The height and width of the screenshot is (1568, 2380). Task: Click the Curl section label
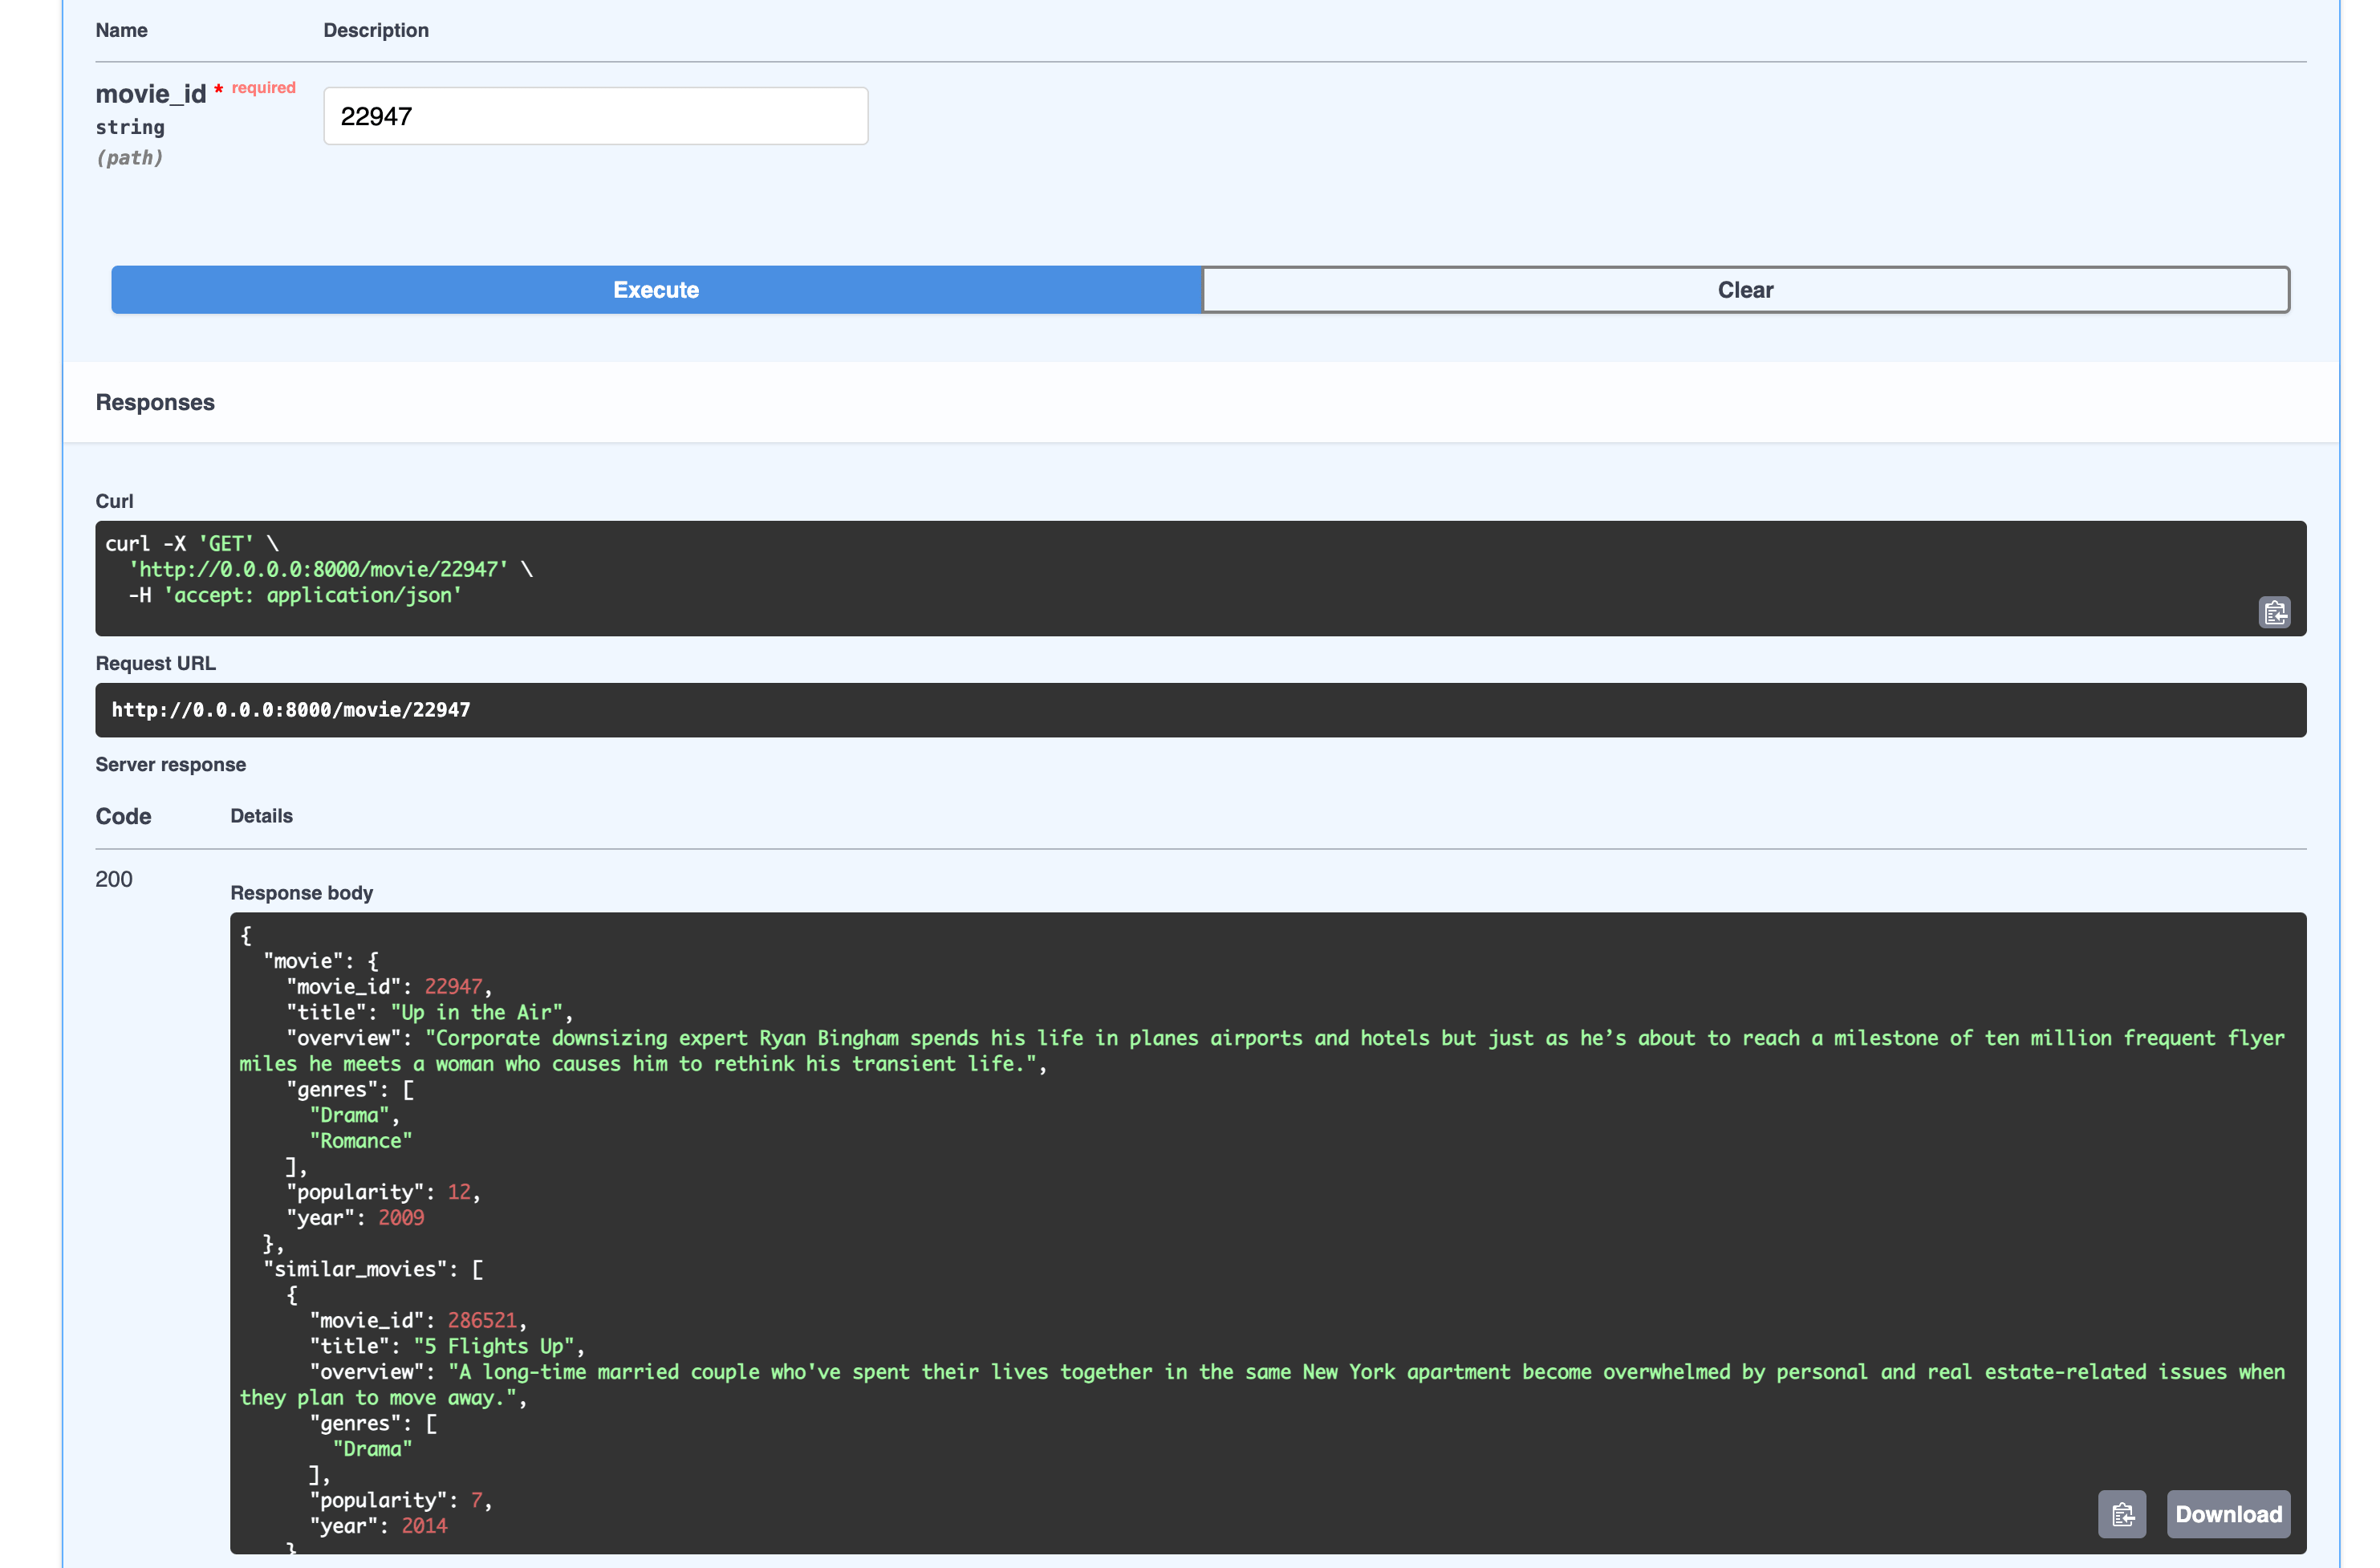tap(114, 501)
